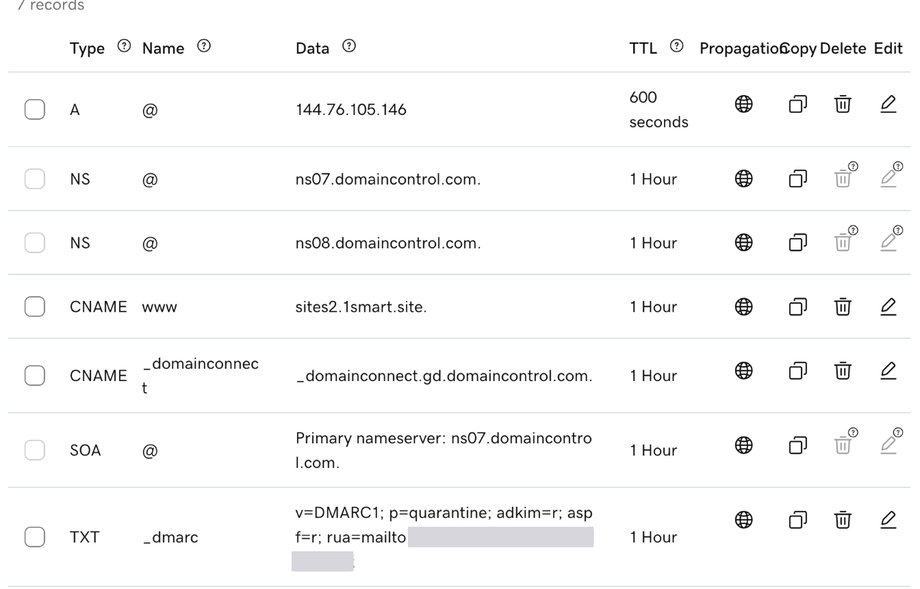Edit the www CNAME record
Viewport: 920px width, 589px height.
coord(888,307)
